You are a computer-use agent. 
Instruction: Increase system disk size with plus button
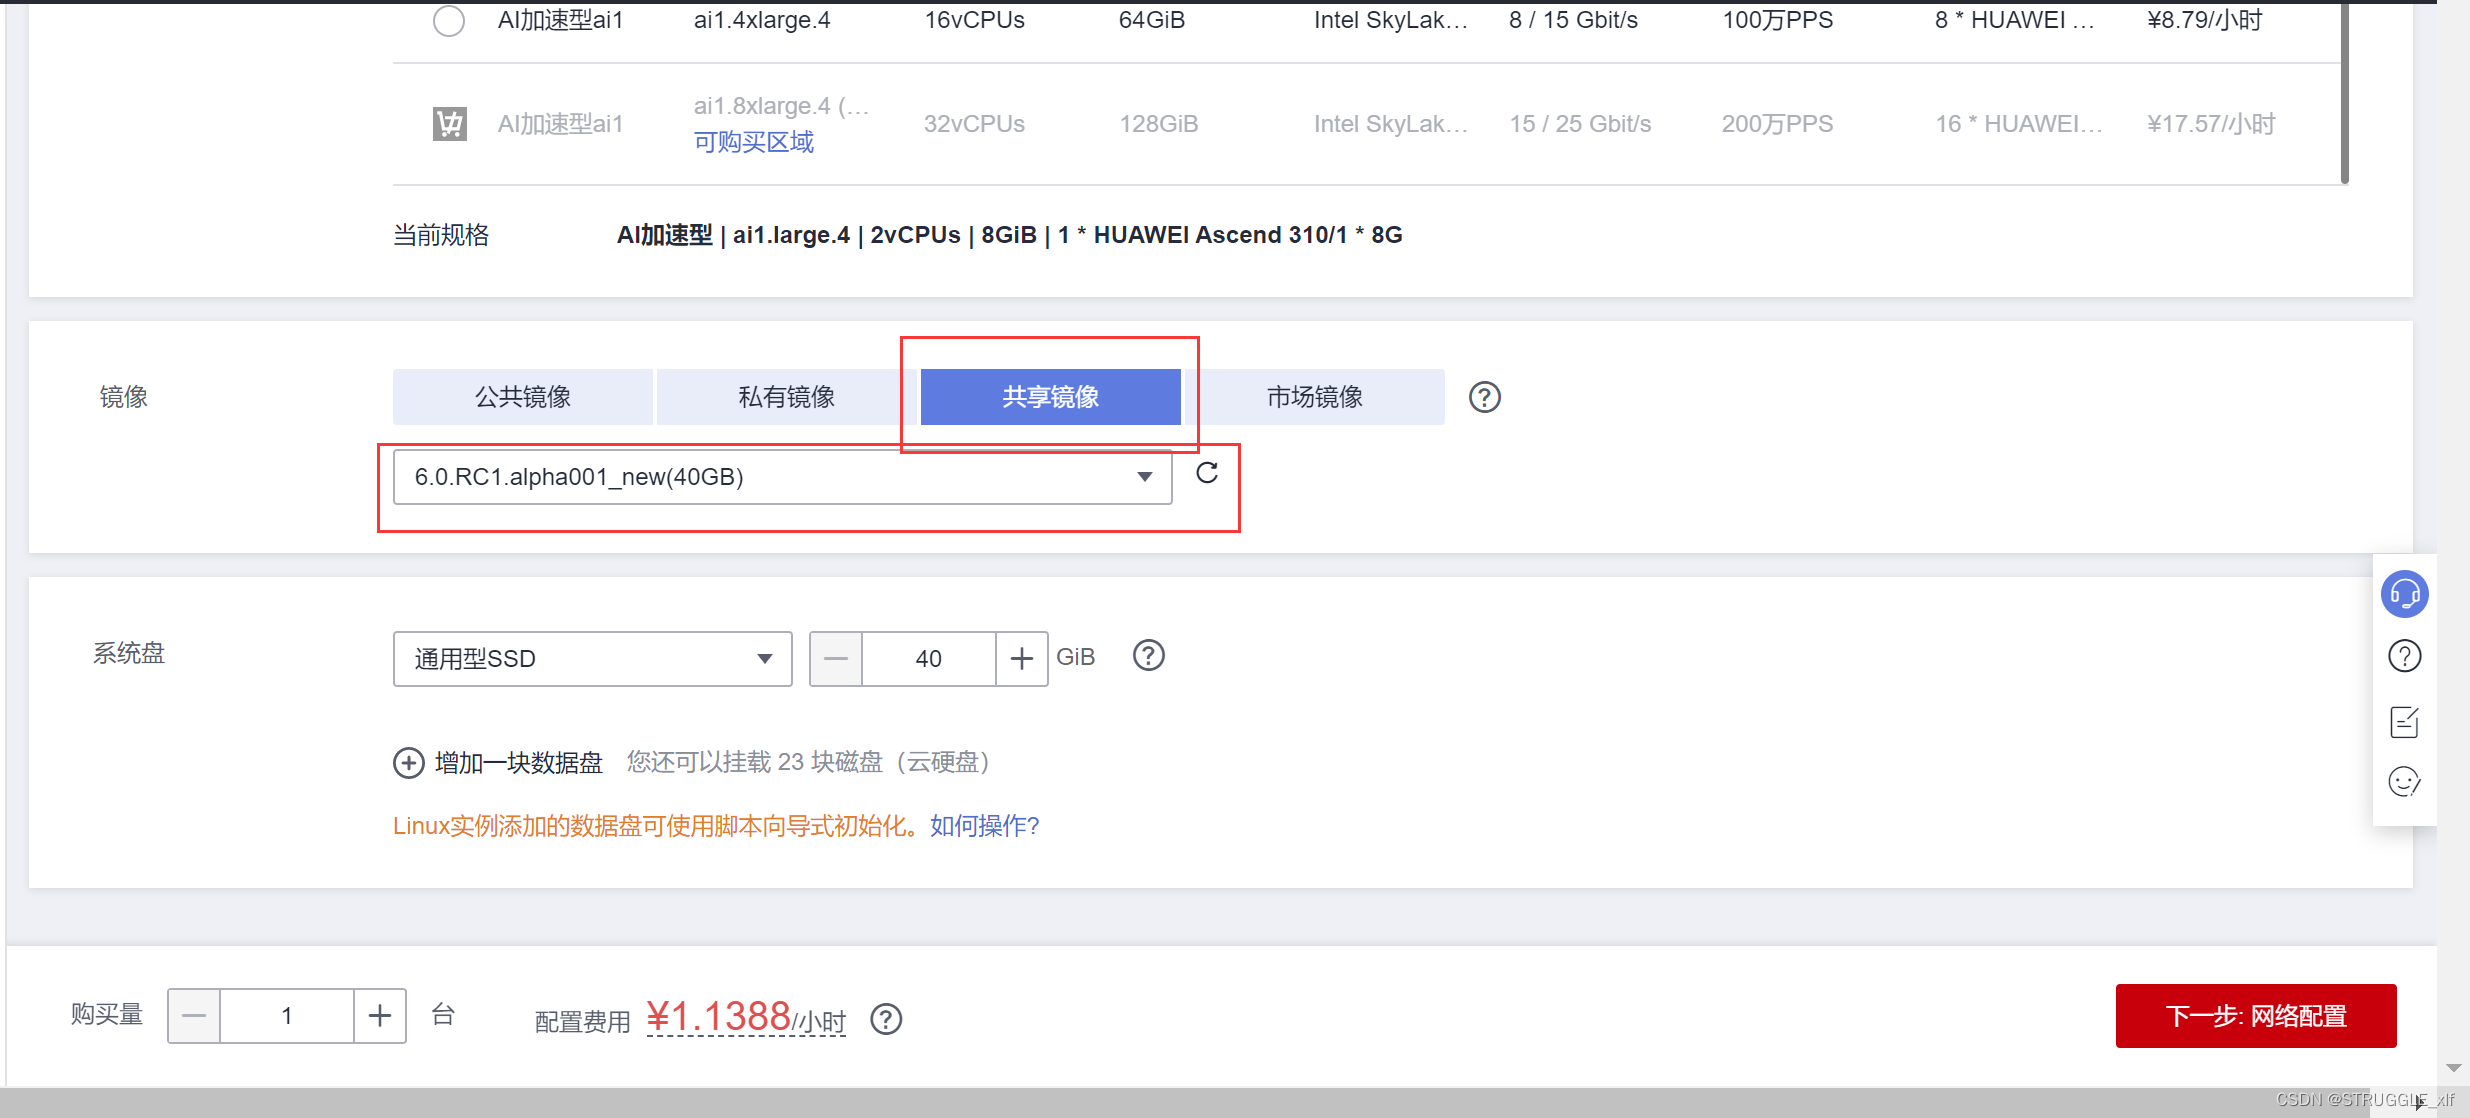[x=1021, y=659]
